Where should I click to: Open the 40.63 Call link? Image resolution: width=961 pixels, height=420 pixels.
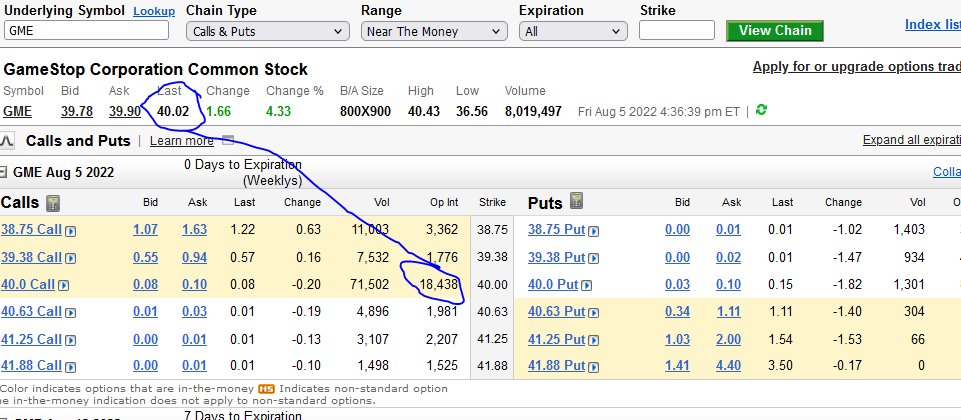click(31, 311)
